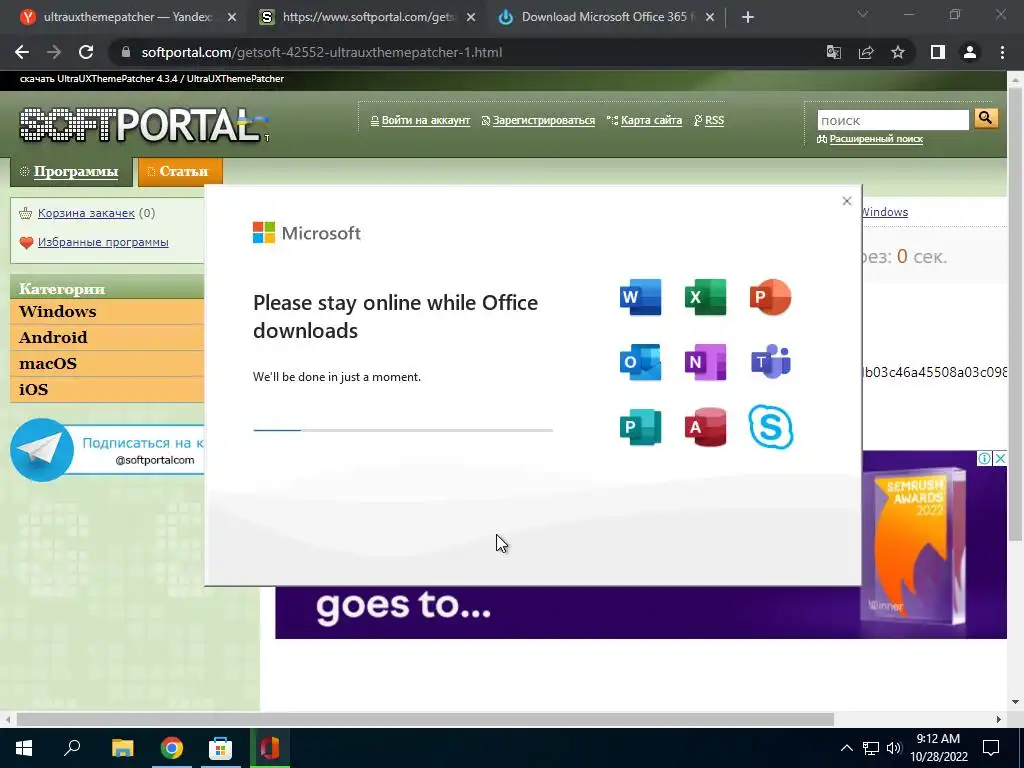Viewport: 1024px width, 768px height.
Task: Close the Download Microsoft Office 365 tab
Action: click(x=710, y=18)
